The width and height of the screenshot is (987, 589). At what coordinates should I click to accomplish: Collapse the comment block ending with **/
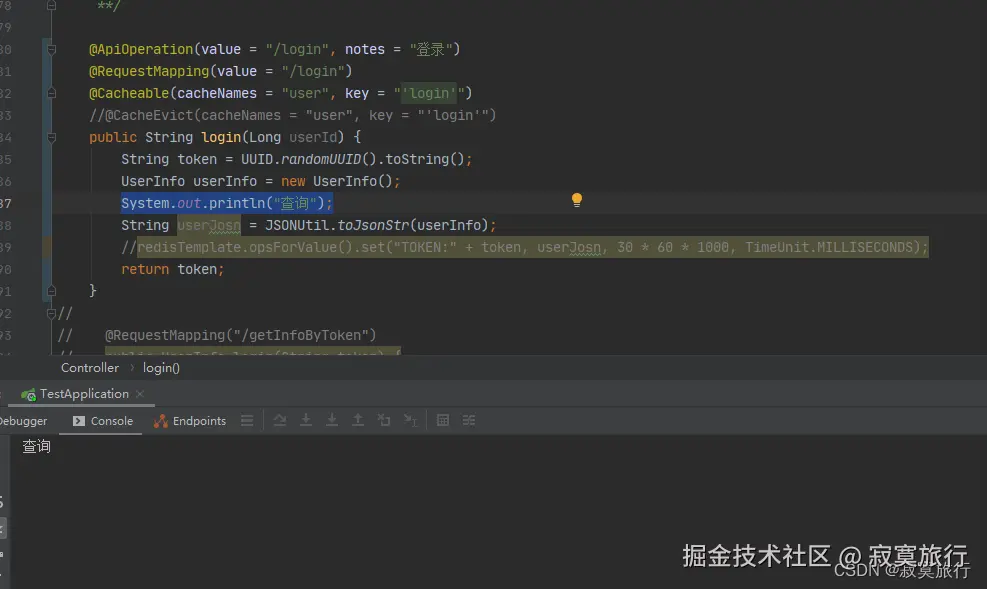pyautogui.click(x=52, y=6)
